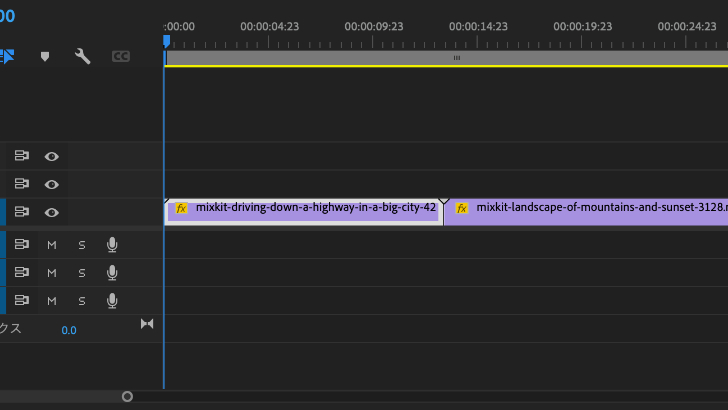This screenshot has height=410, width=728.
Task: Select the mixkit-driving-down-a-highway clip
Action: [304, 213]
